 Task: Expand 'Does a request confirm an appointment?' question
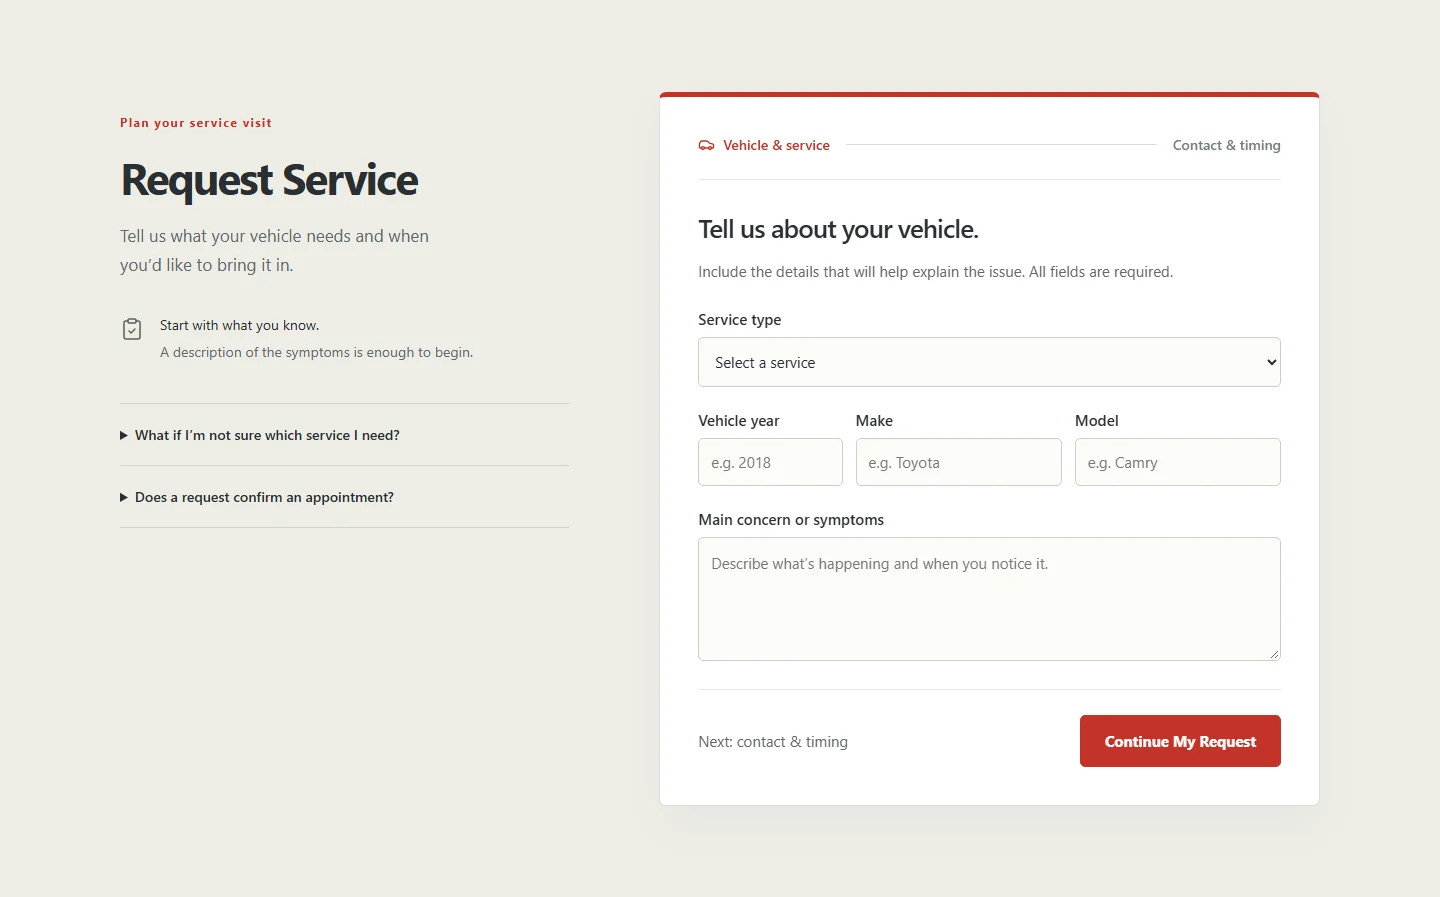[x=344, y=497]
